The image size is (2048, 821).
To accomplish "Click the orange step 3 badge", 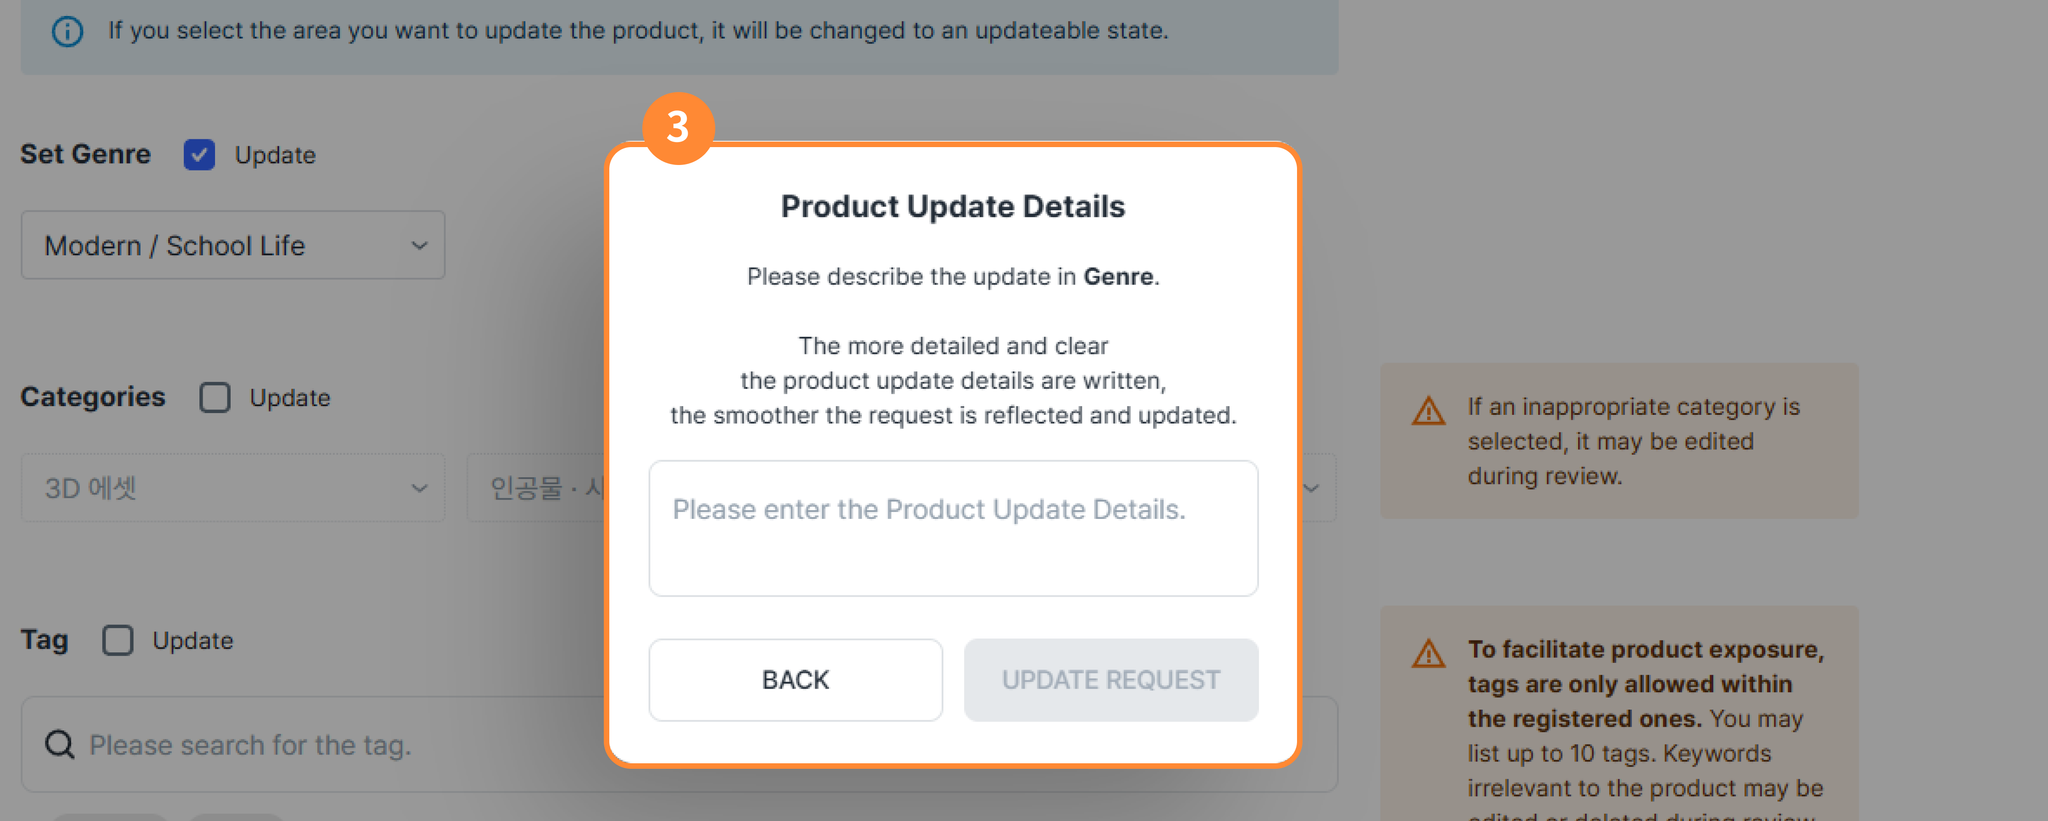I will [678, 127].
